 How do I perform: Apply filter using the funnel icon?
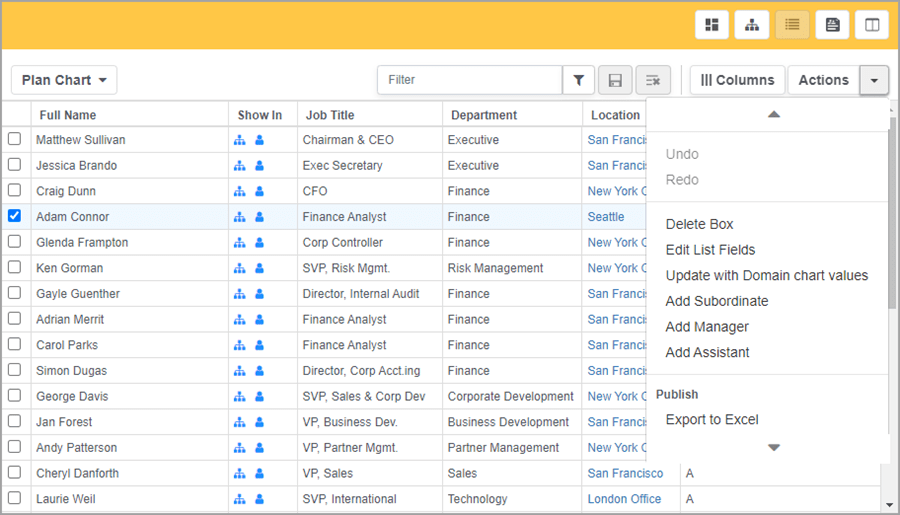(579, 80)
